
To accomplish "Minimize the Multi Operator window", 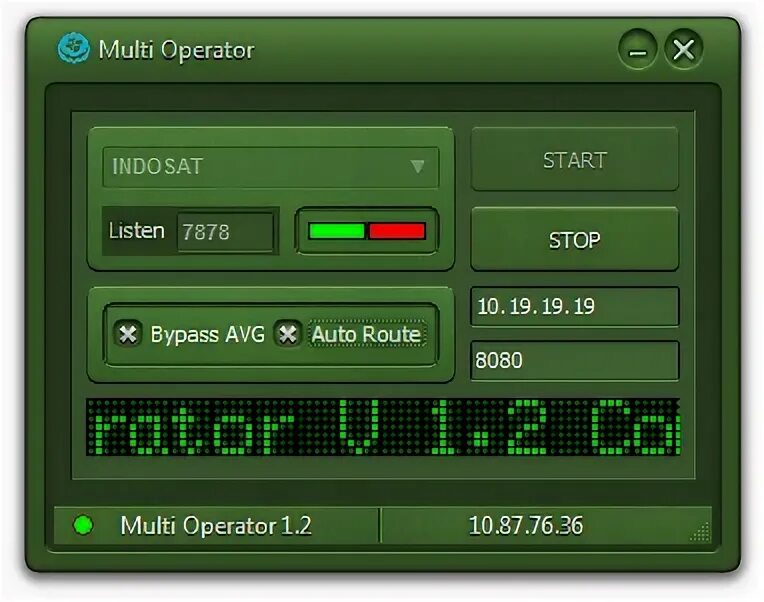I will click(x=637, y=49).
